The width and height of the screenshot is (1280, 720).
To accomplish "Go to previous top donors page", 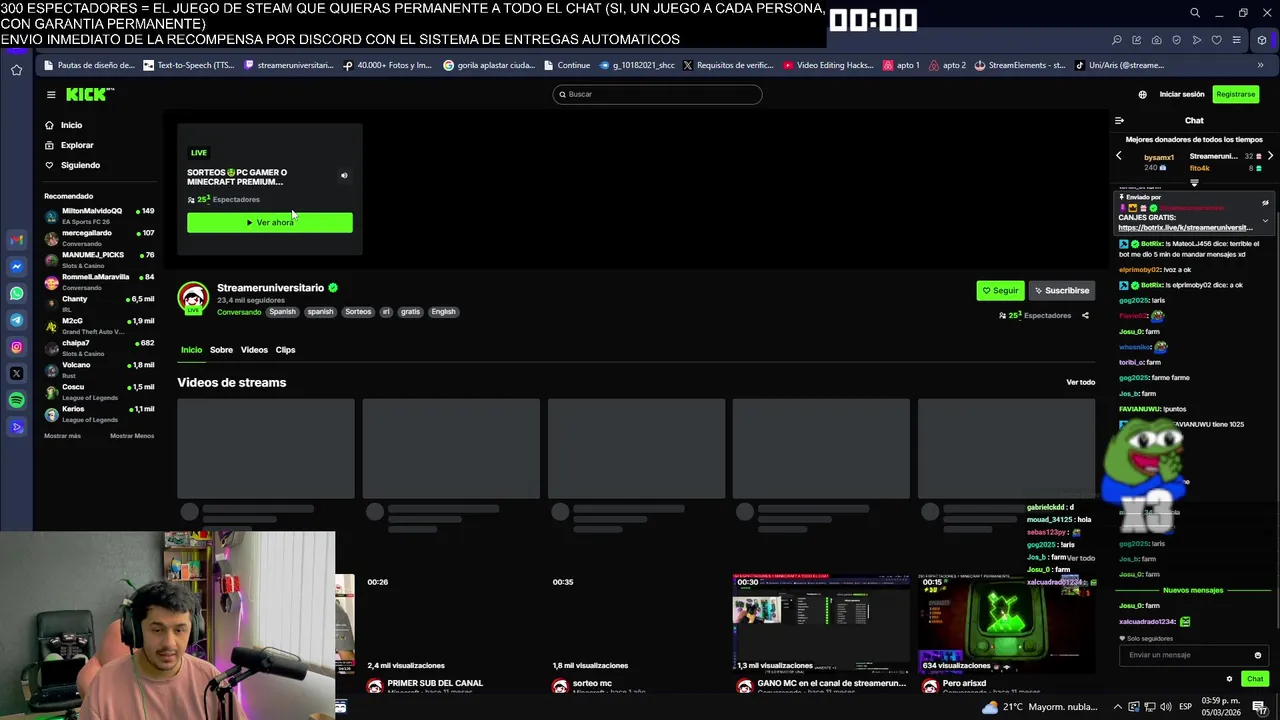I will tap(1119, 156).
